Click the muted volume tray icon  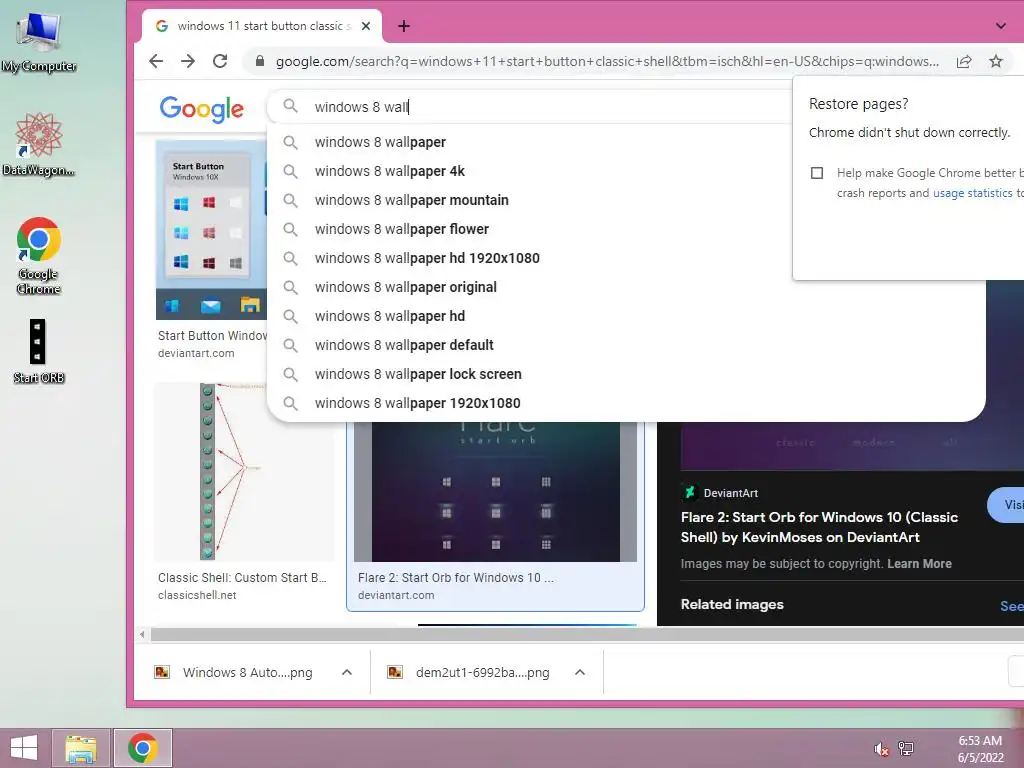point(881,748)
